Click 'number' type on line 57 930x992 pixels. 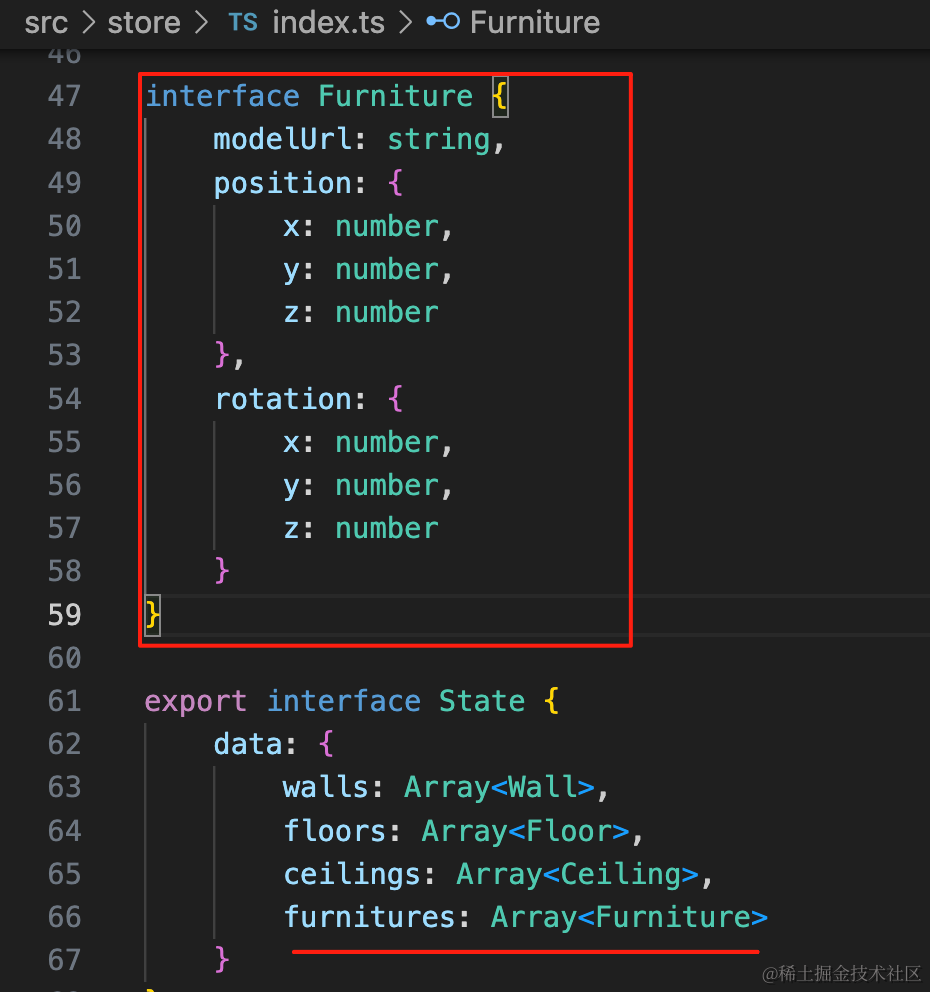[387, 528]
